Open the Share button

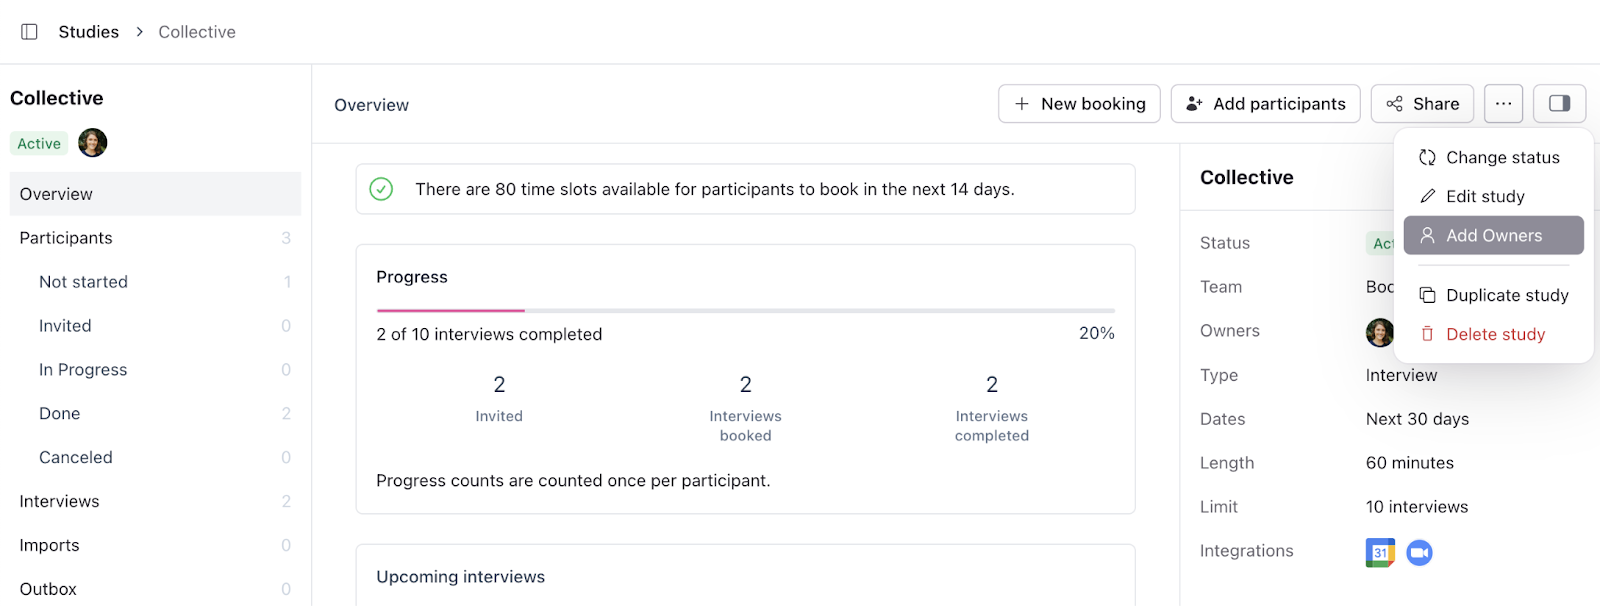1422,104
